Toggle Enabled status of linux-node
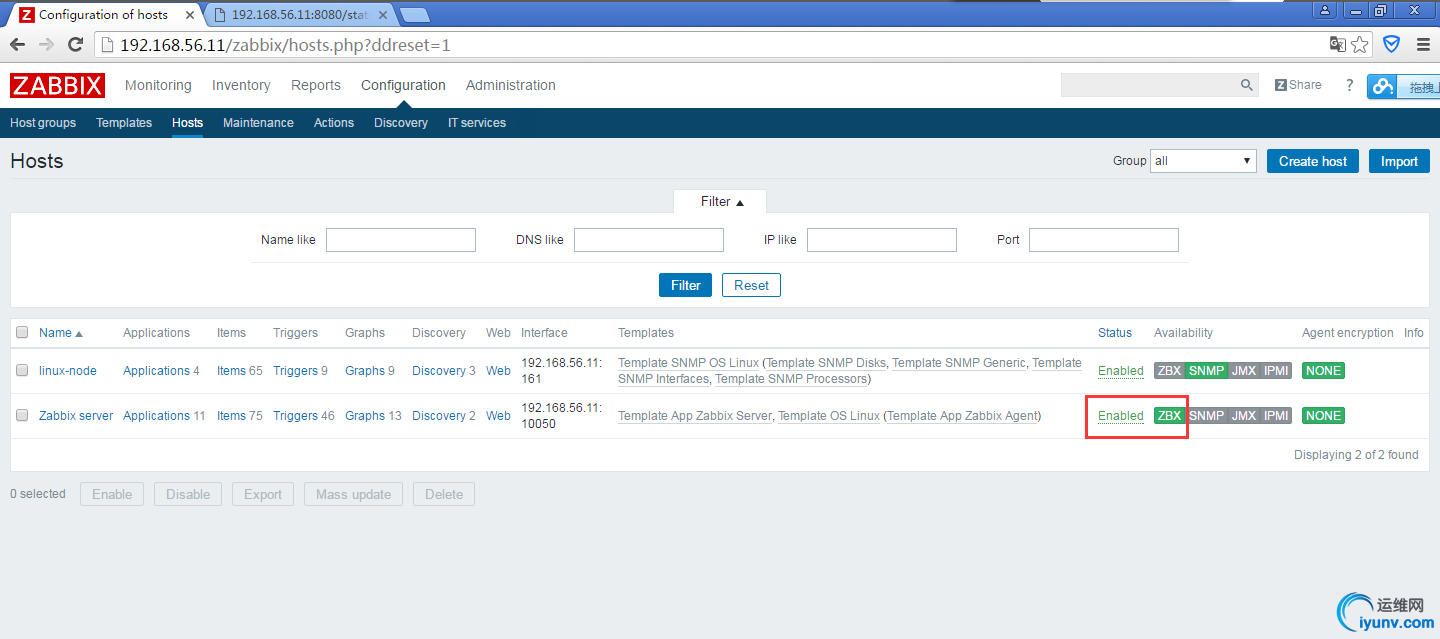The height and width of the screenshot is (639, 1440). pos(1121,371)
